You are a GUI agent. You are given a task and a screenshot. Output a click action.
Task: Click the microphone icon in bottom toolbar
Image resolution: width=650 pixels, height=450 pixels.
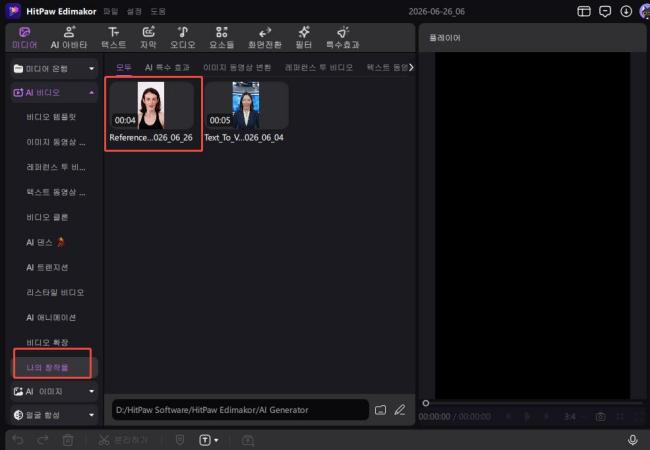tap(633, 440)
